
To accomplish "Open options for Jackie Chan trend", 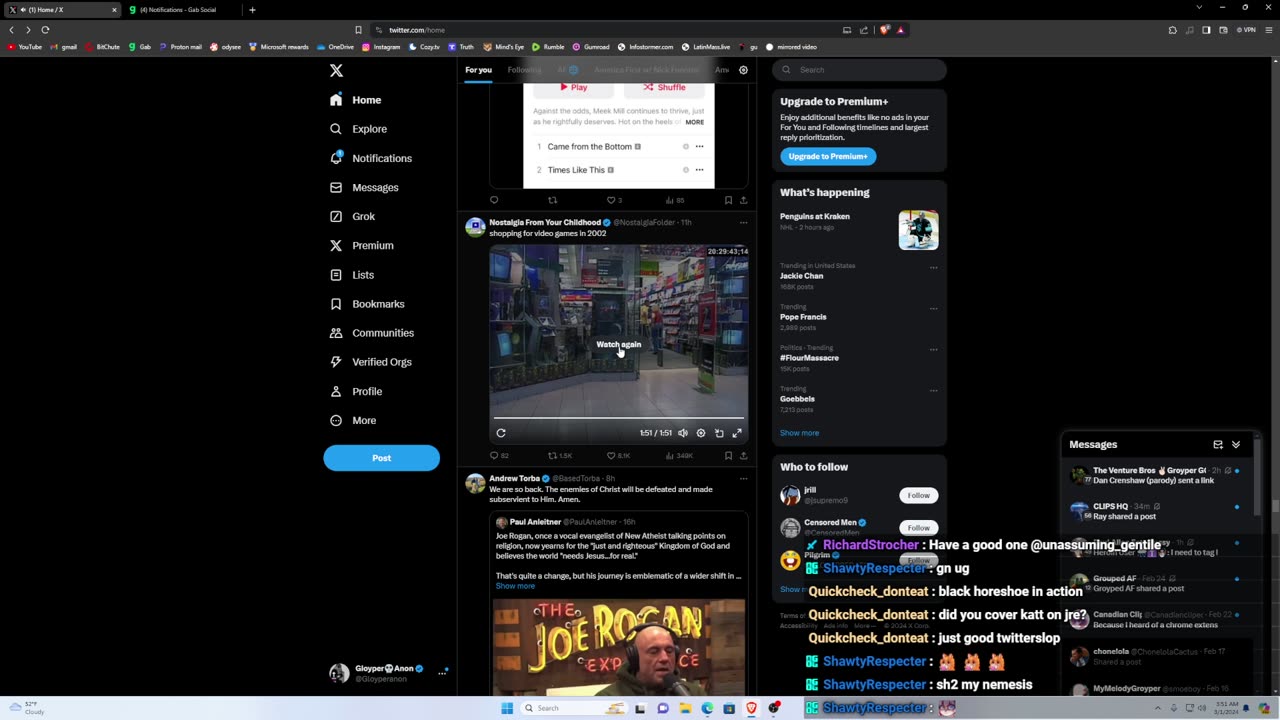I will pyautogui.click(x=933, y=267).
